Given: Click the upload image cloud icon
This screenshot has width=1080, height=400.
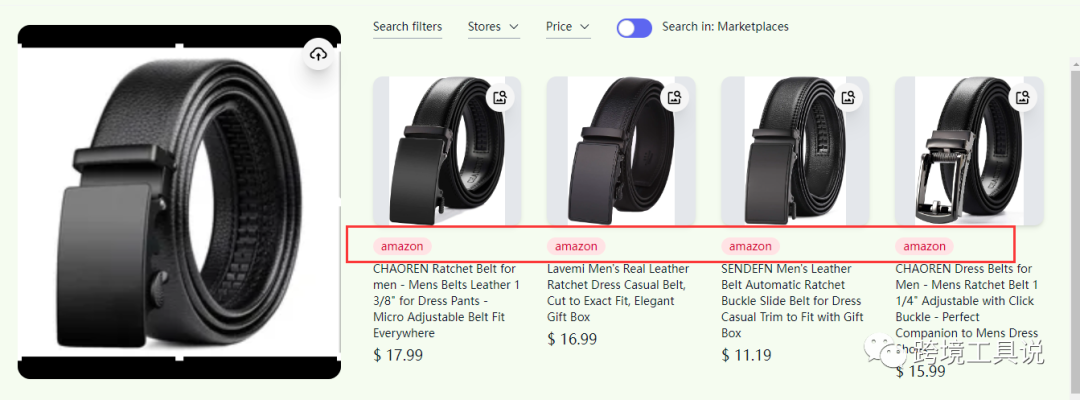Looking at the screenshot, I should (318, 55).
